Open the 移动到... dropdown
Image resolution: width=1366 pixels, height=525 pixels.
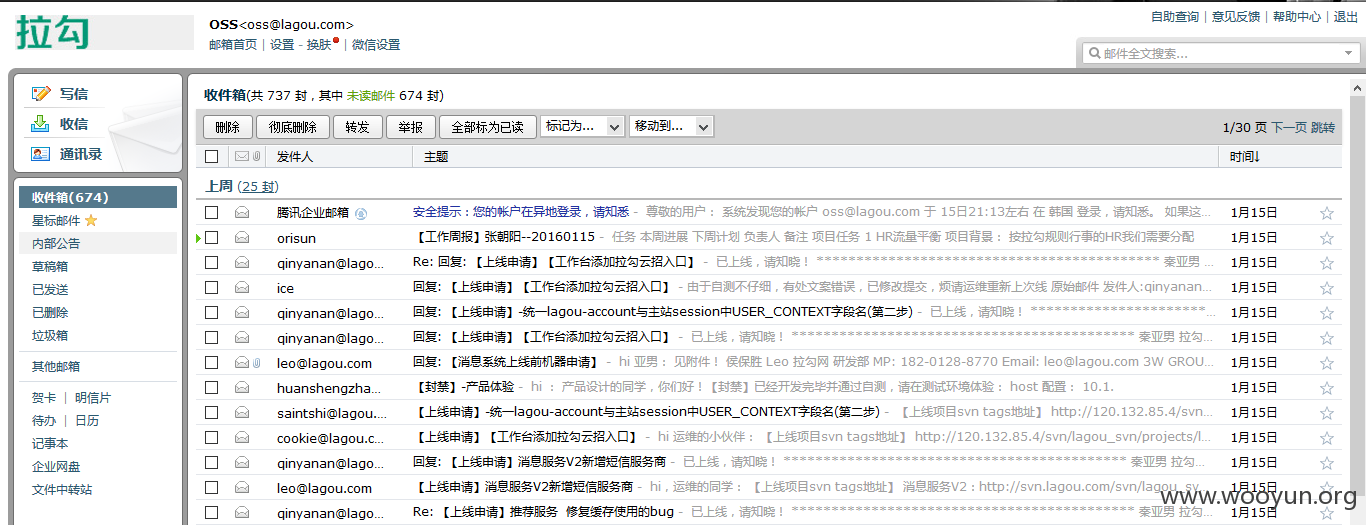671,126
